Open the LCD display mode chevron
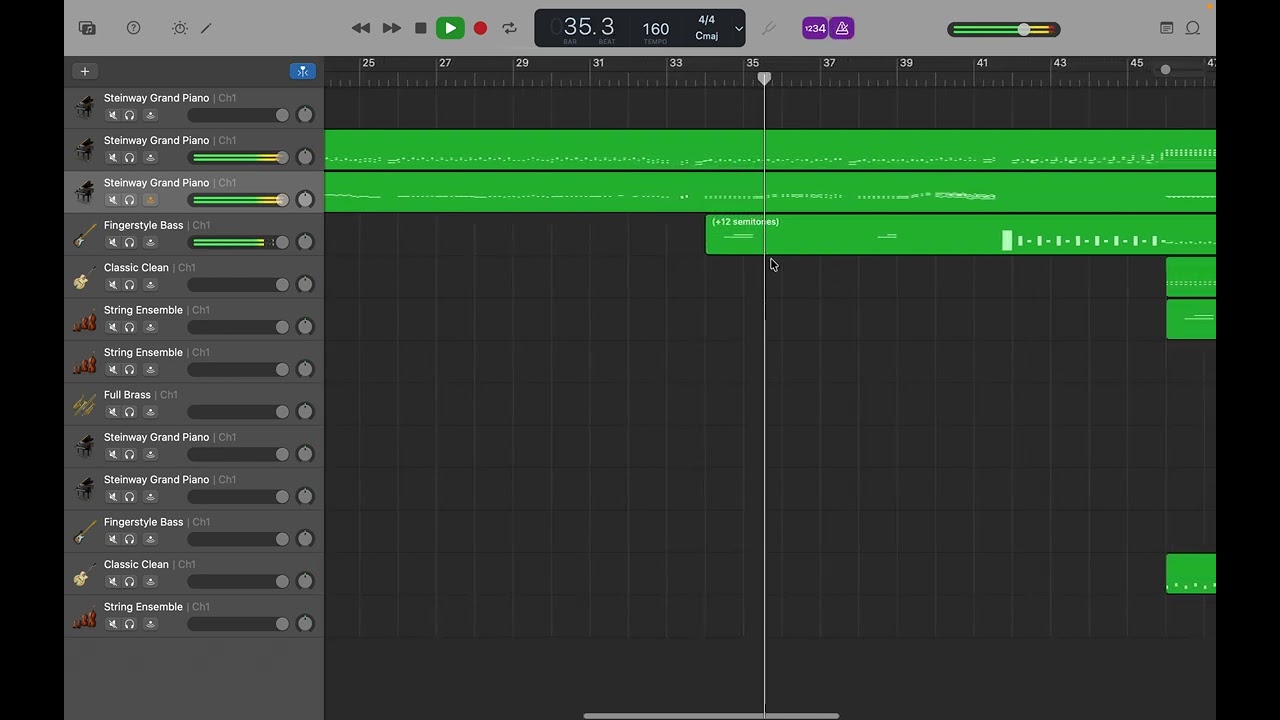The height and width of the screenshot is (720, 1280). pyautogui.click(x=739, y=28)
